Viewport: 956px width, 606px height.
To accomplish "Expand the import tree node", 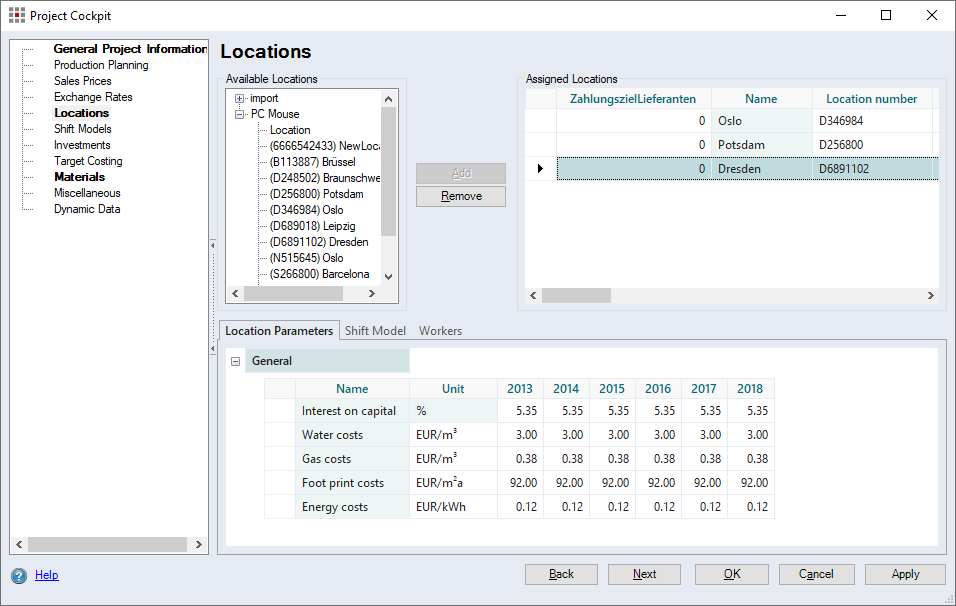I will click(x=240, y=98).
